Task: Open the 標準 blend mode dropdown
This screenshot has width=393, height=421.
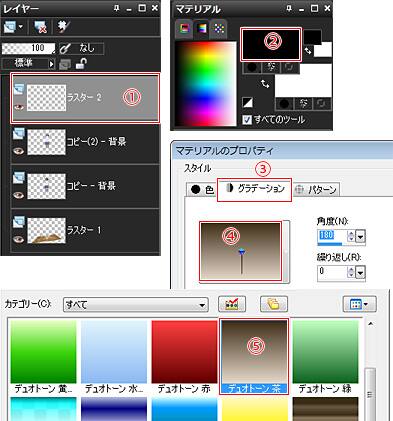Action: (28, 63)
